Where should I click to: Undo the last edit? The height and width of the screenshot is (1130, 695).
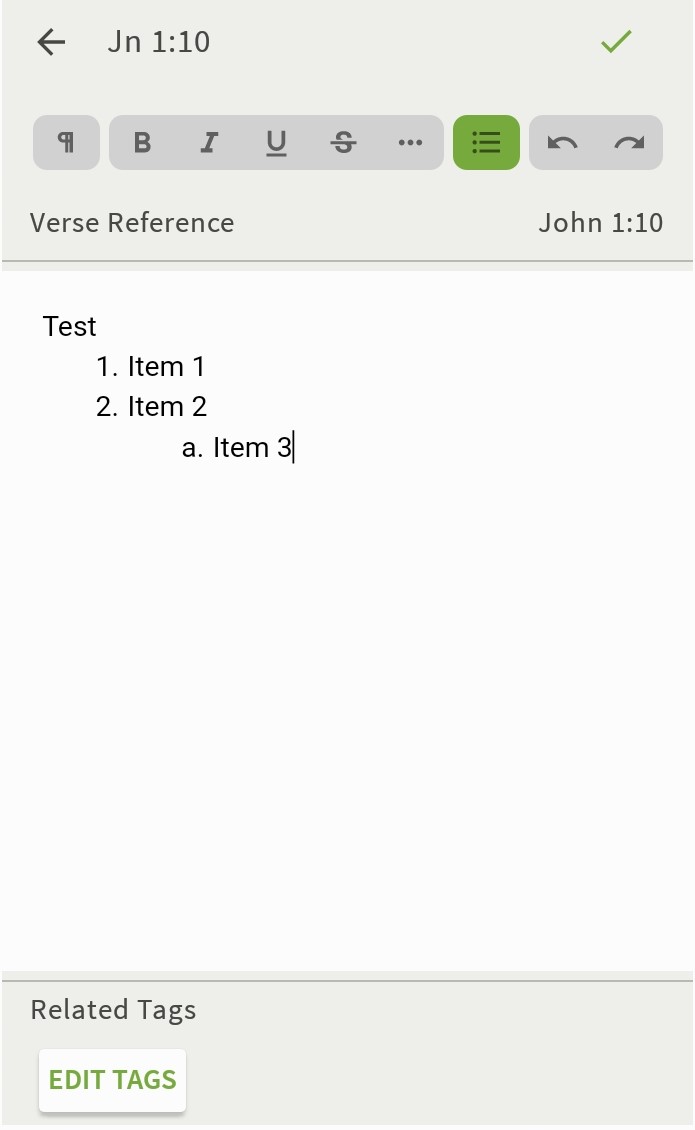(562, 142)
